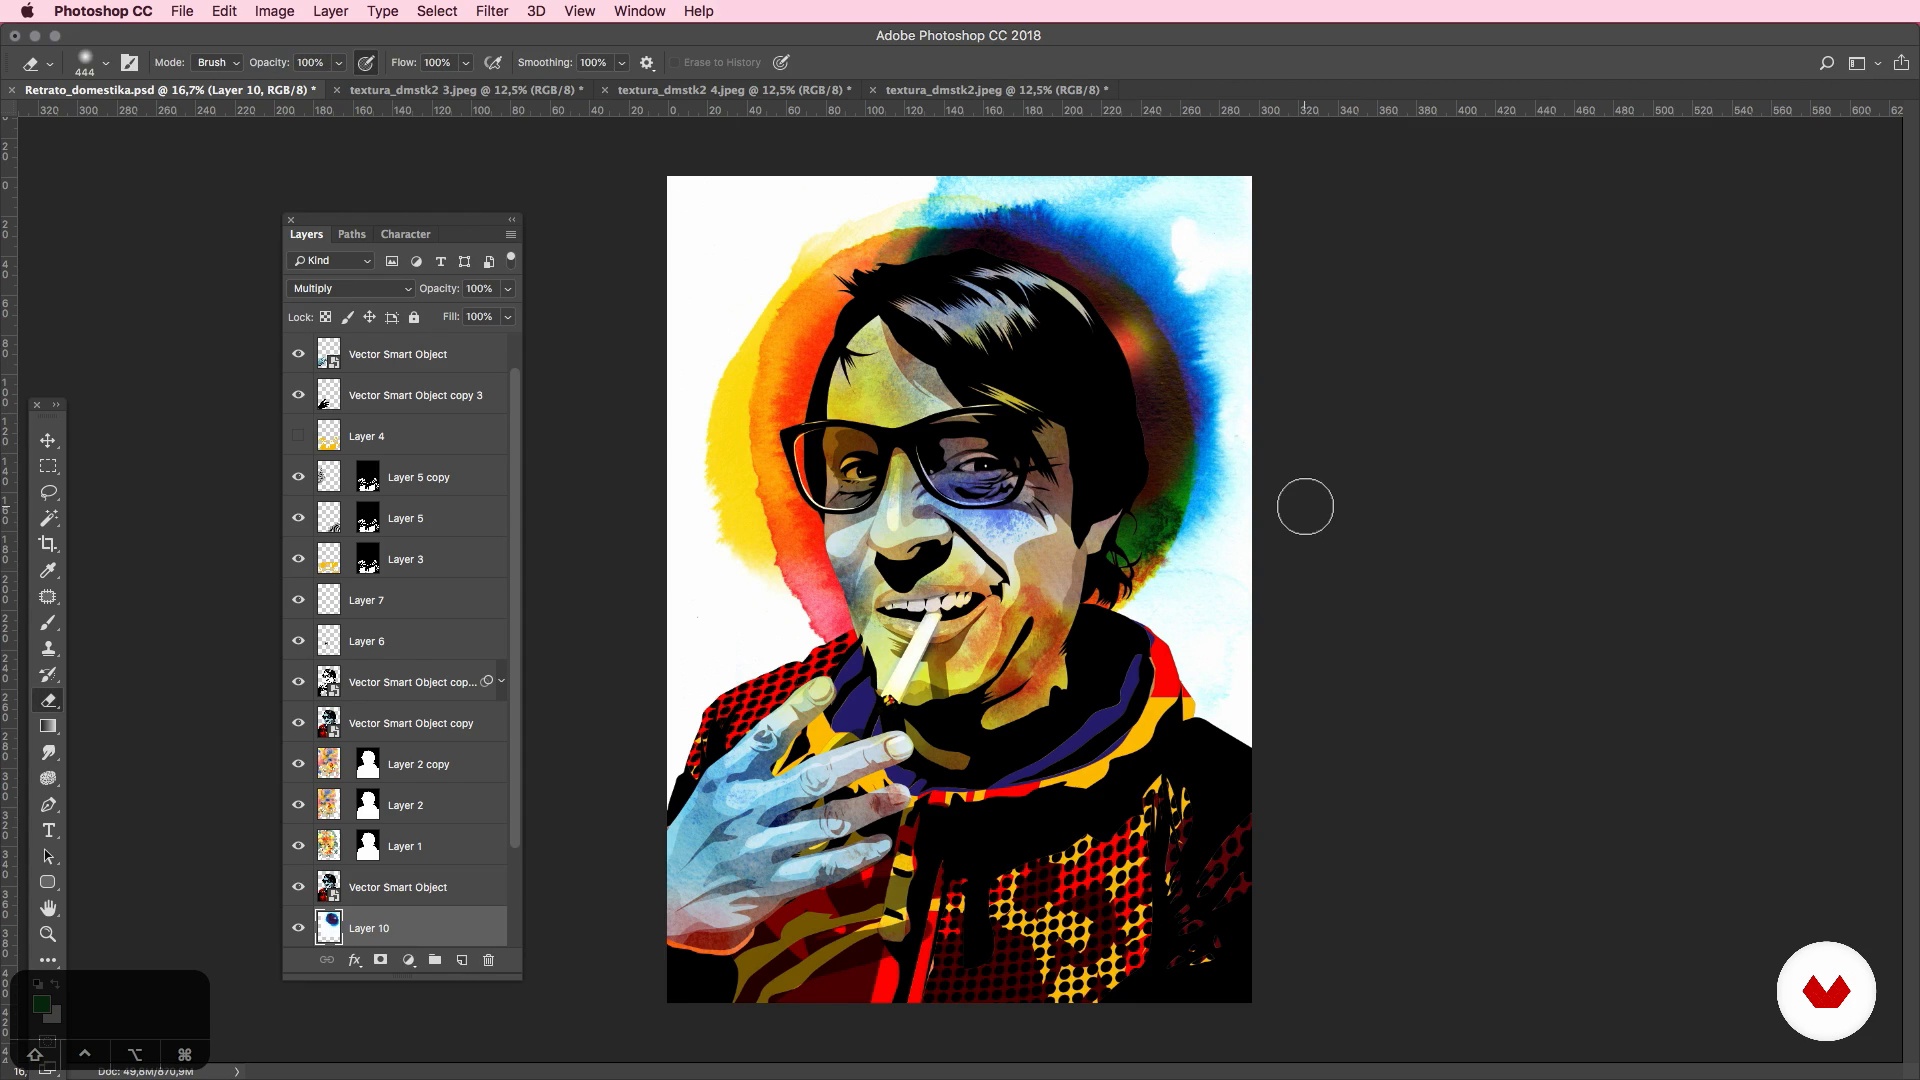Show the hidden Layer 4
Image resolution: width=1920 pixels, height=1080 pixels.
tap(298, 436)
